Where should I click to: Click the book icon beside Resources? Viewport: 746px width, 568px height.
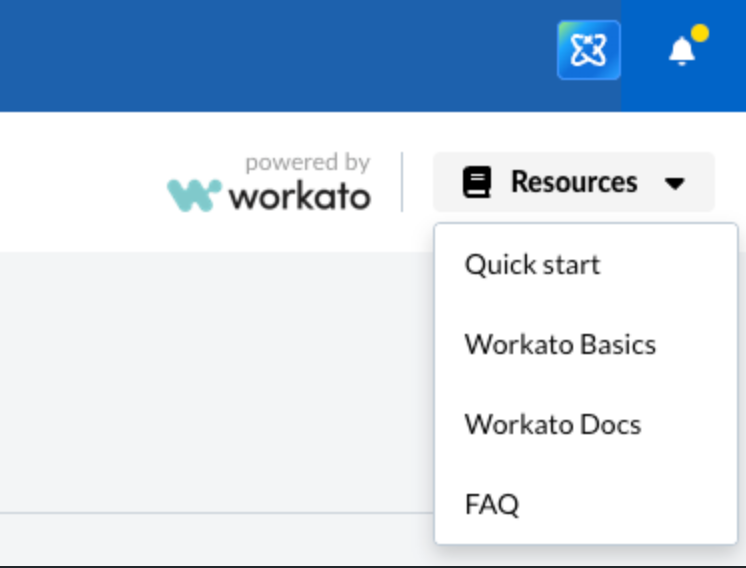(x=477, y=183)
